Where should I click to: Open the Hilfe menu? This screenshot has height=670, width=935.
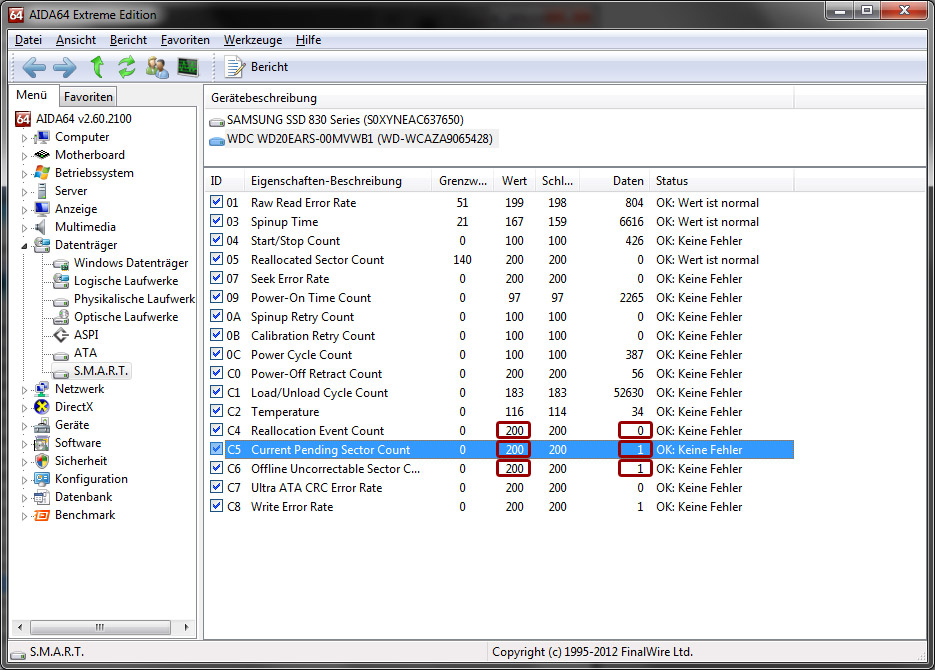(308, 40)
